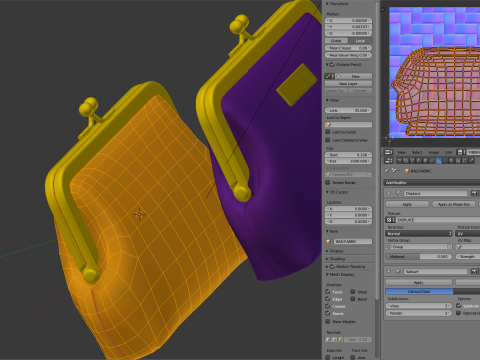Viewport: 480px width, 360px height.
Task: Click the UV editor type selector icon
Action: [x=388, y=152]
